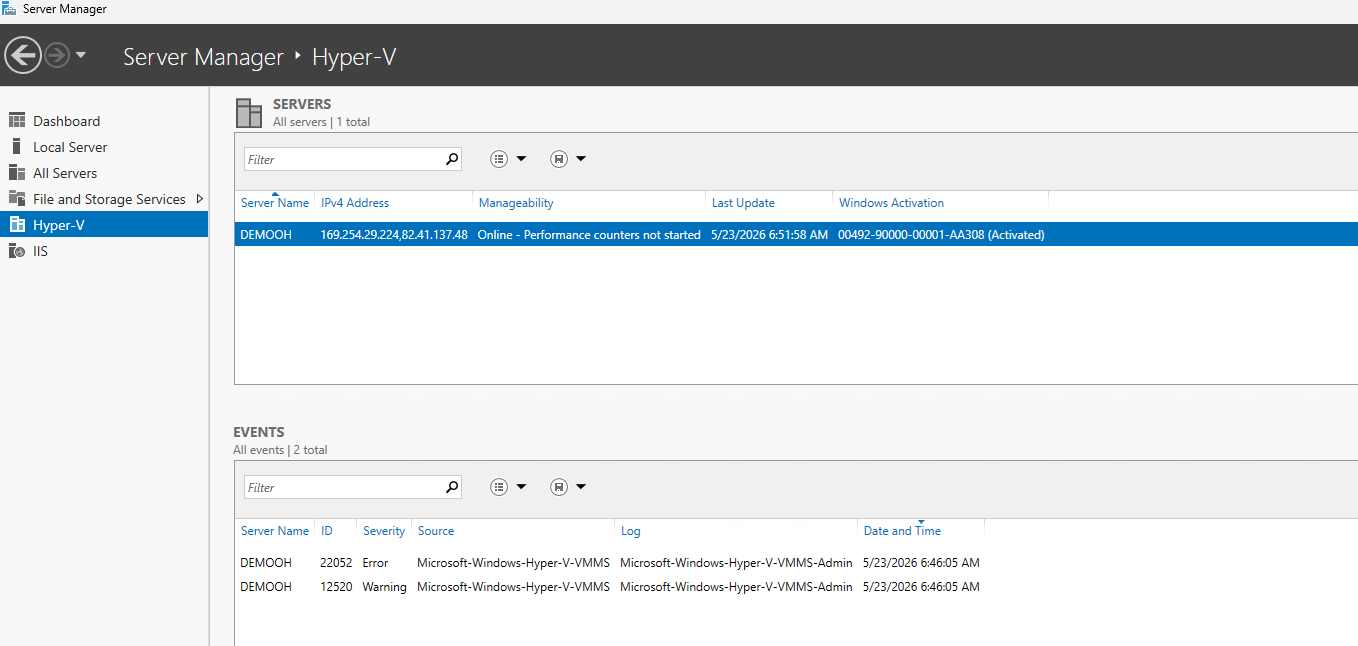Expand Servers saved queries dropdown arrow
The width and height of the screenshot is (1358, 646).
(581, 159)
